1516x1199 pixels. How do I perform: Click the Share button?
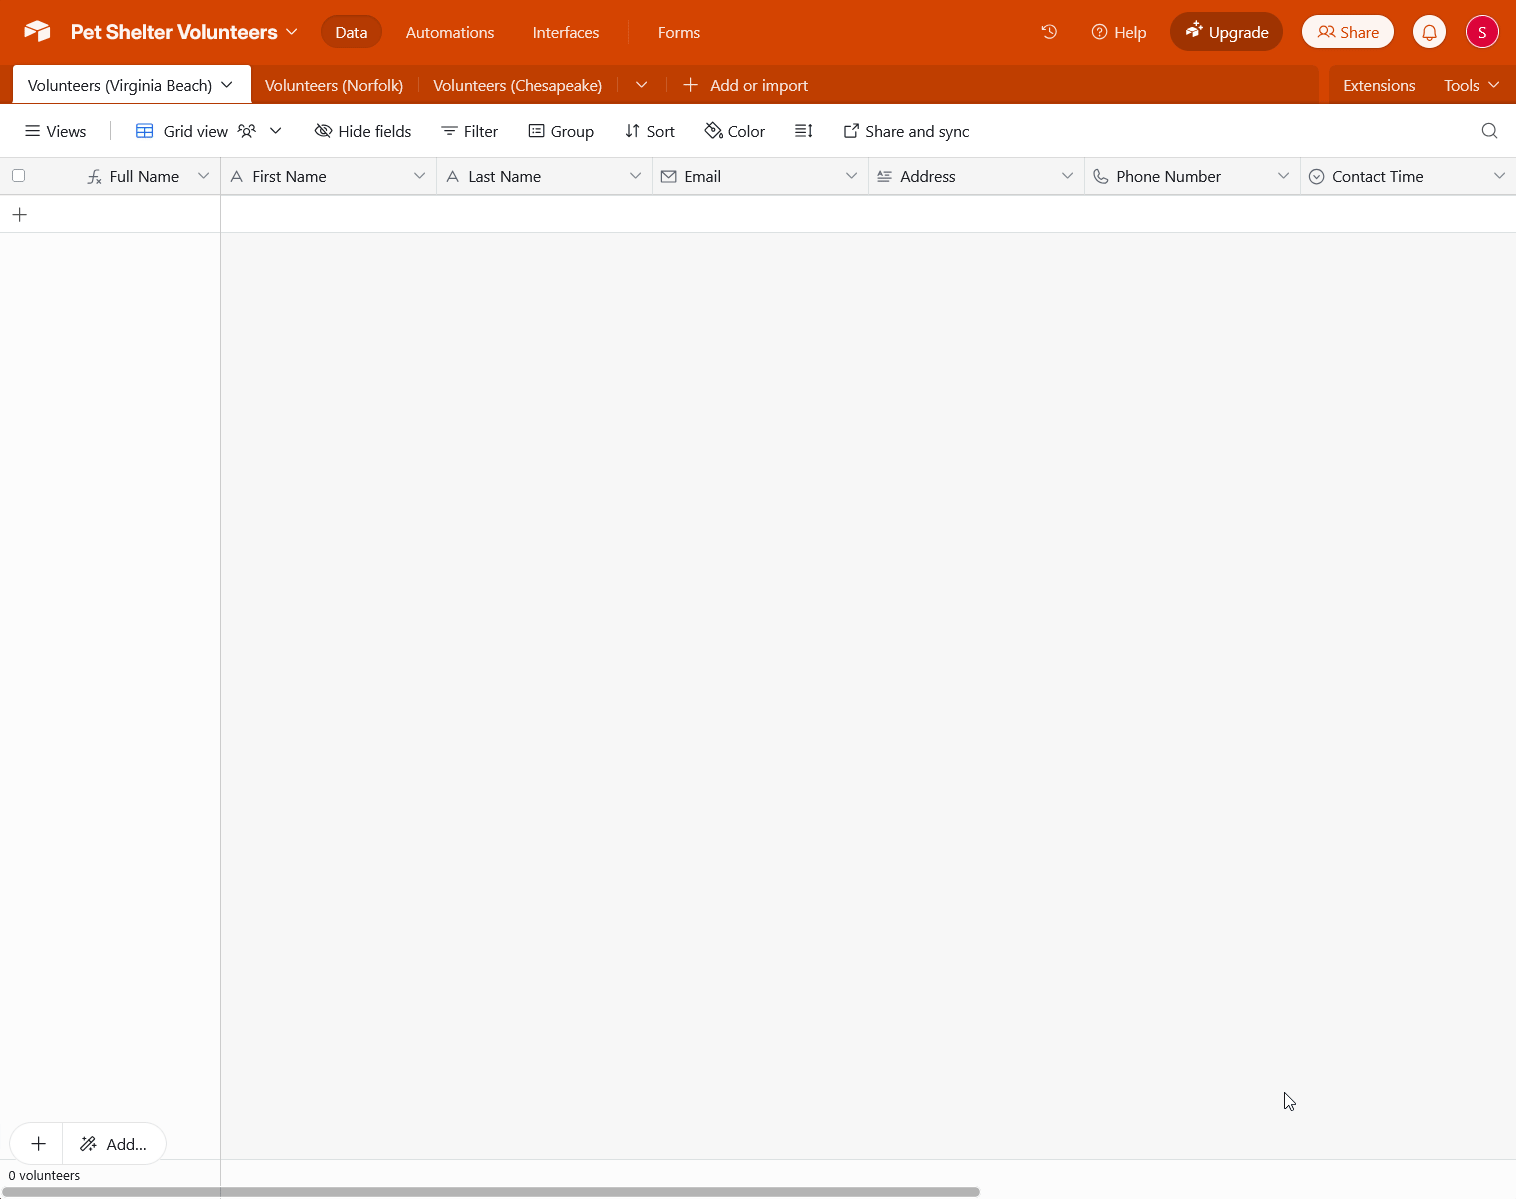[1347, 32]
